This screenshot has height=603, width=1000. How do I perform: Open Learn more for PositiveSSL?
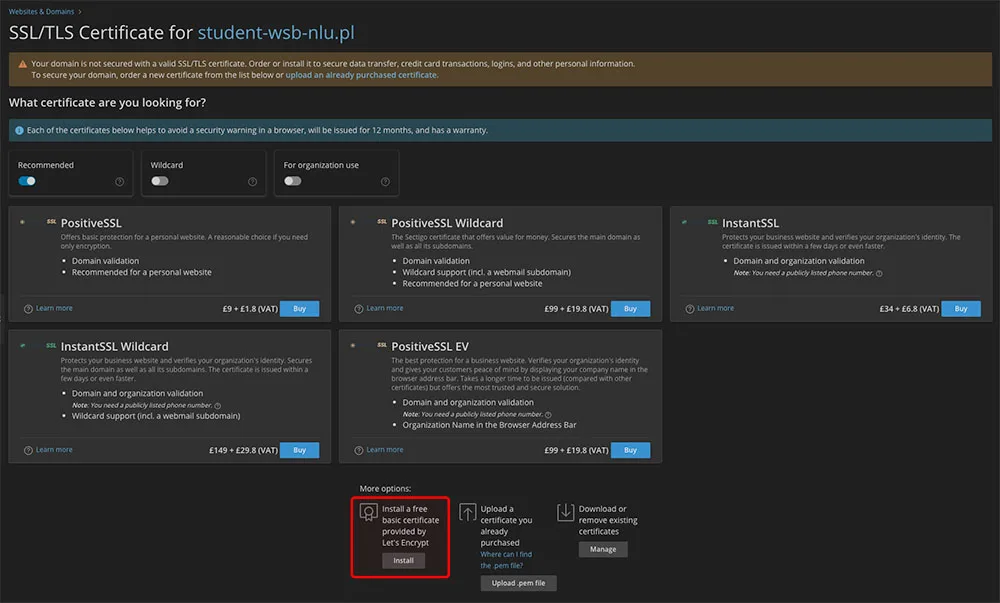coord(54,308)
